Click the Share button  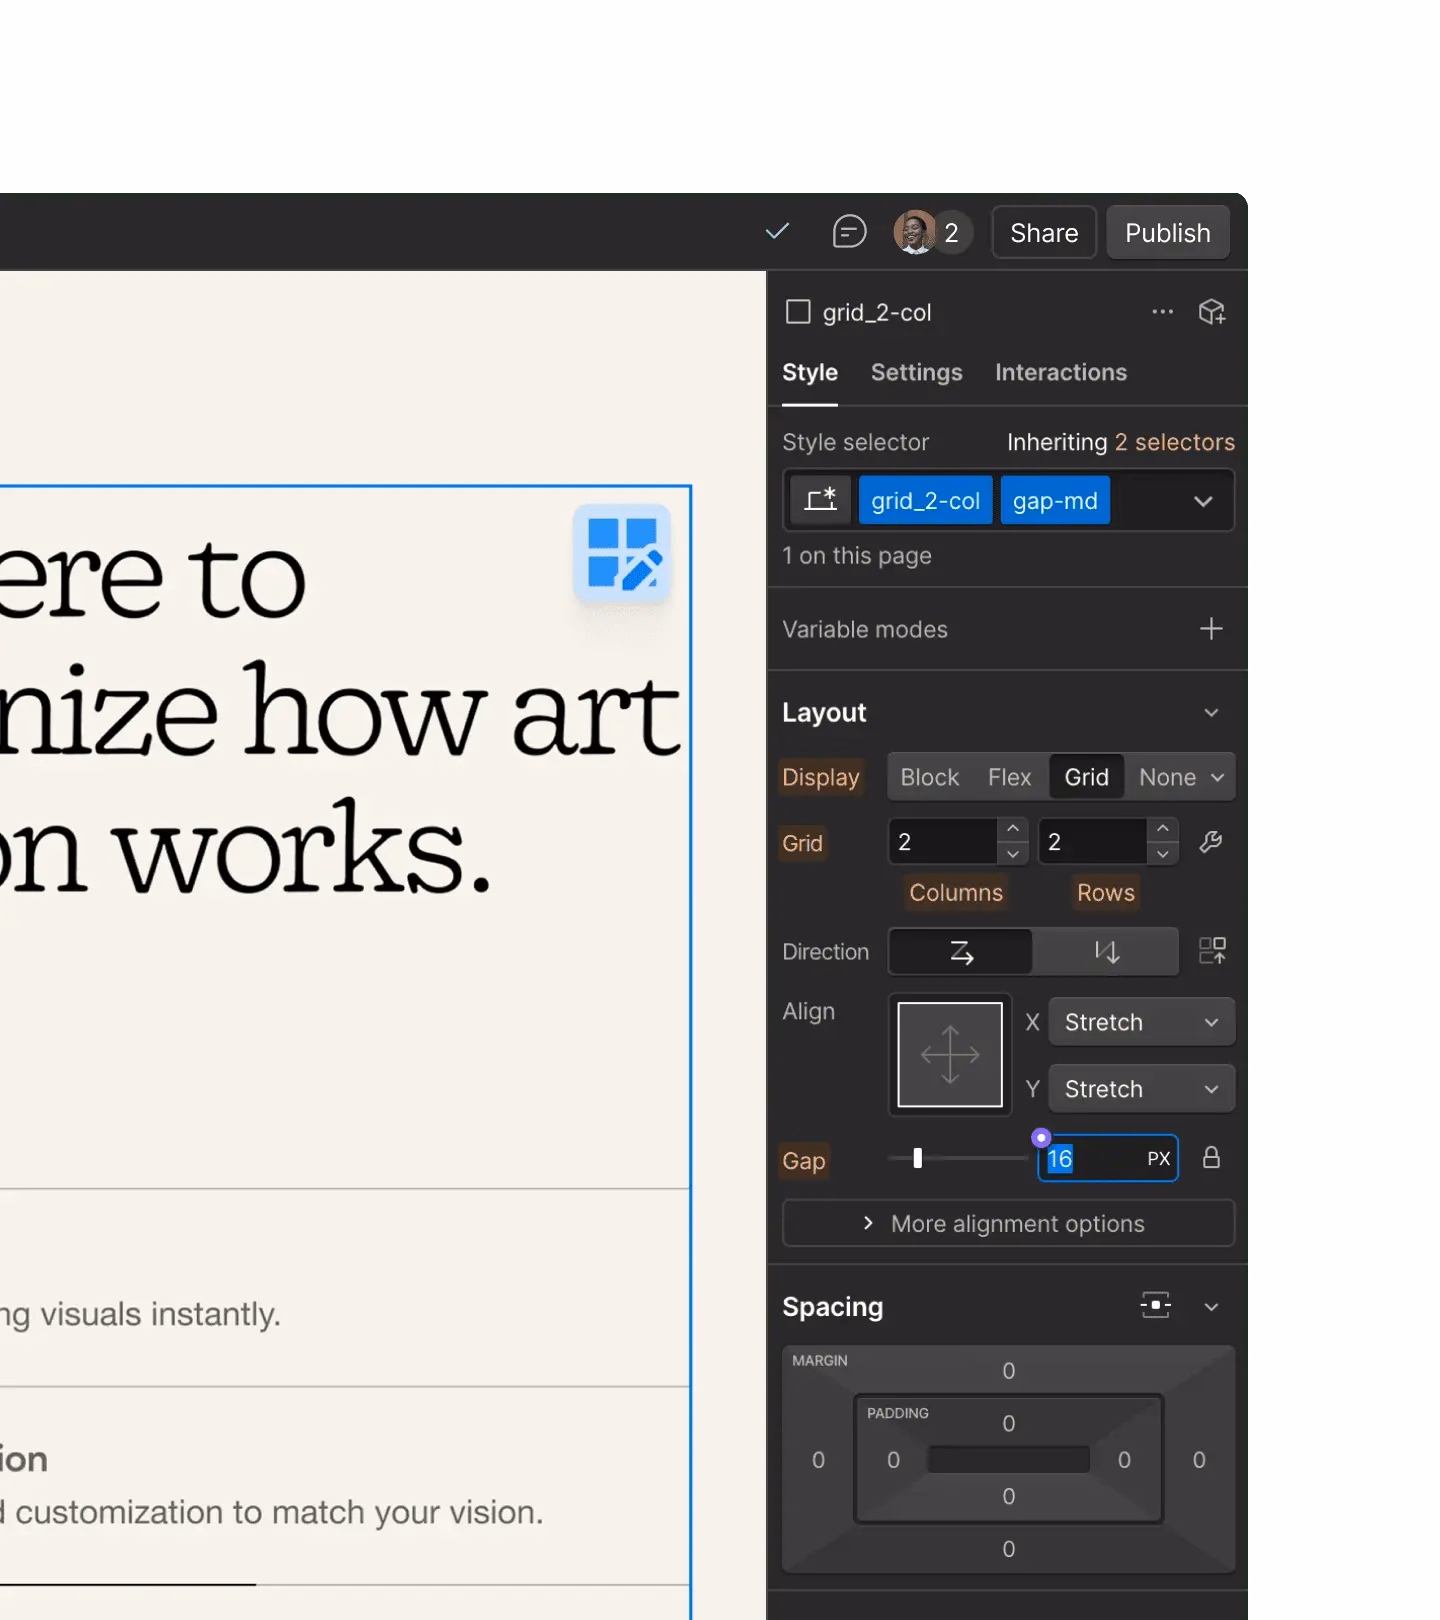pos(1044,233)
